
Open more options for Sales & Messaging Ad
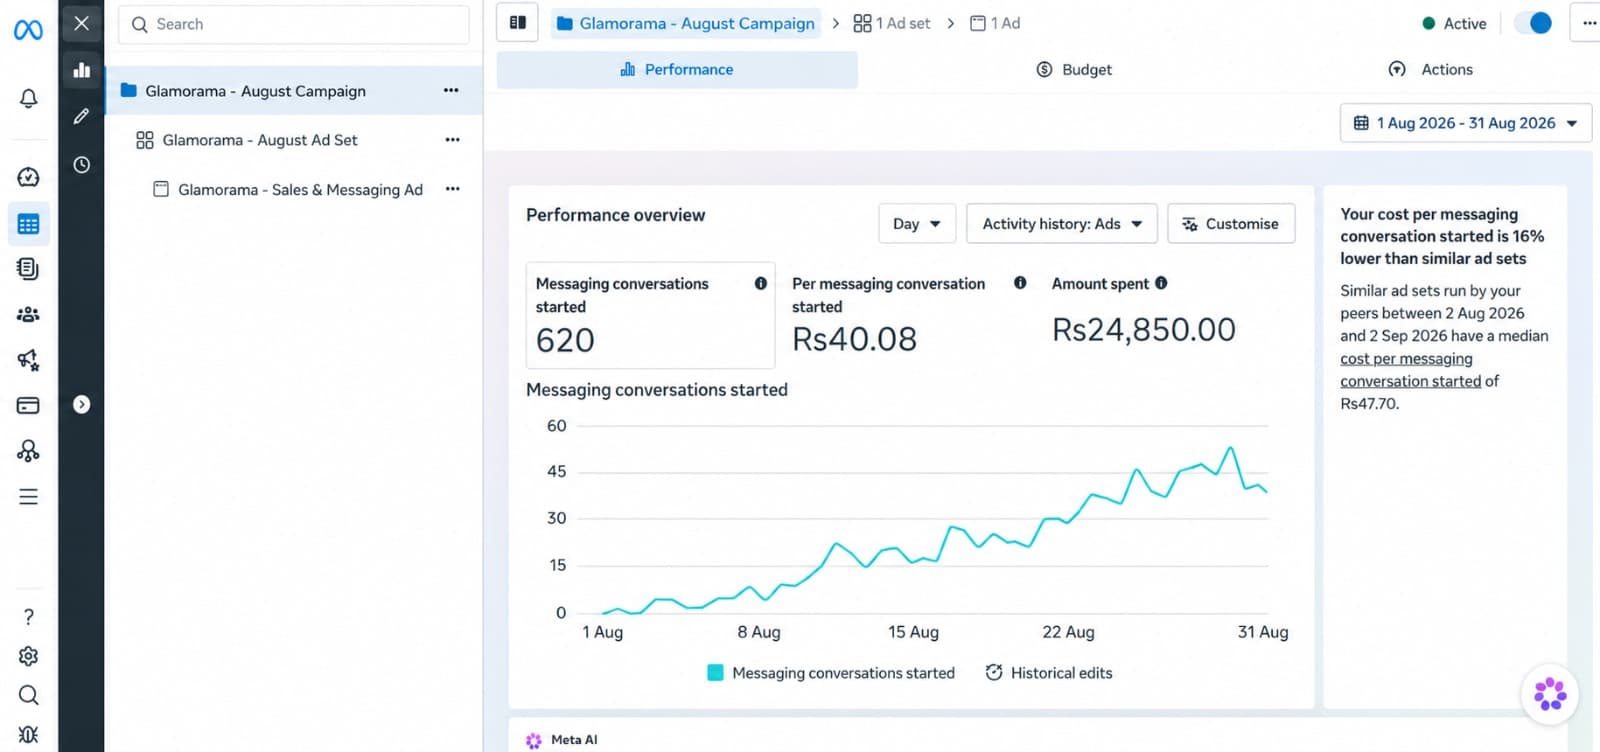tap(453, 189)
